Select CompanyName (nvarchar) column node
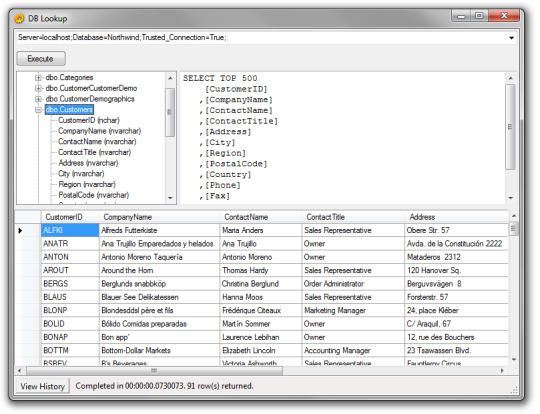The image size is (540, 414). tap(100, 131)
